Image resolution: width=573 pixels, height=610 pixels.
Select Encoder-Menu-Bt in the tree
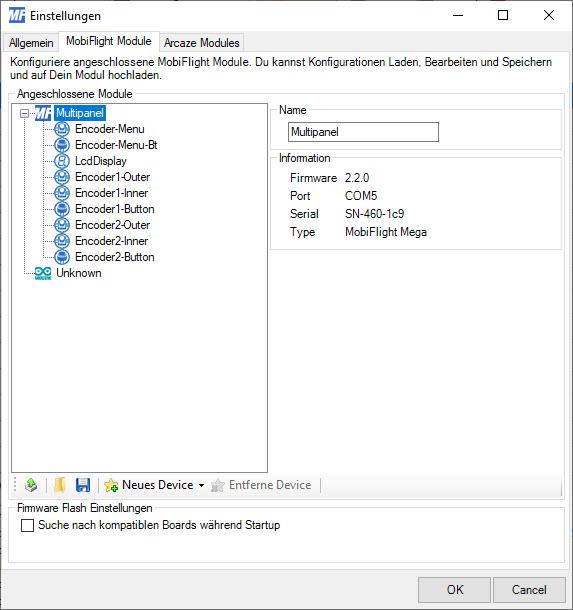[116, 145]
